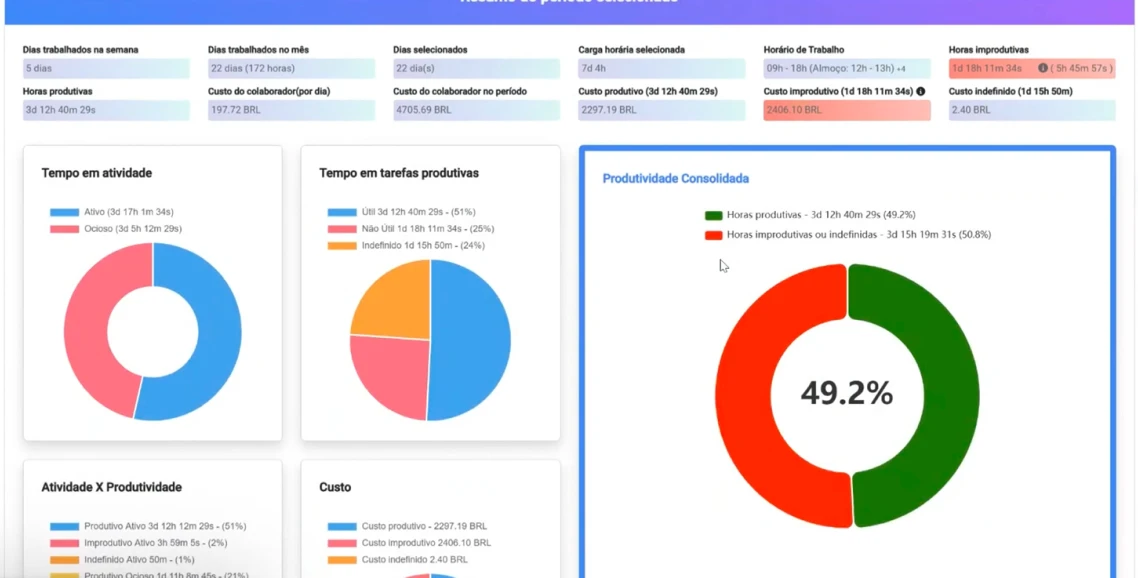
Task: Click the 49.2% value in the donut center
Action: click(x=847, y=393)
